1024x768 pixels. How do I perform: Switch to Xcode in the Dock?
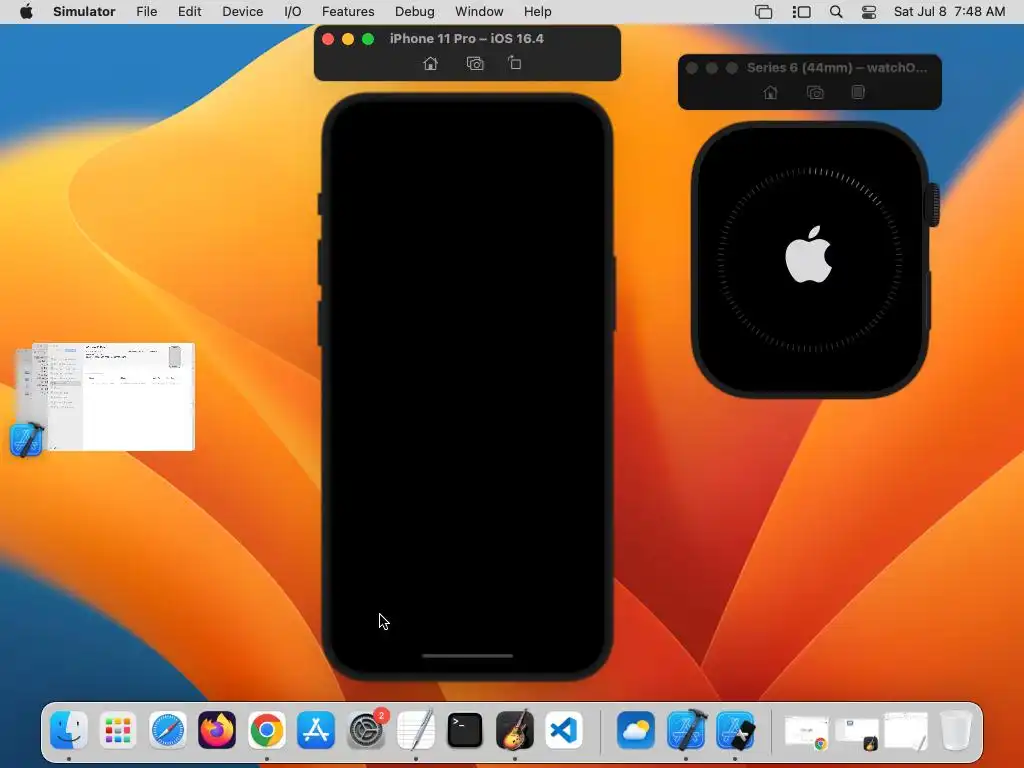(686, 729)
